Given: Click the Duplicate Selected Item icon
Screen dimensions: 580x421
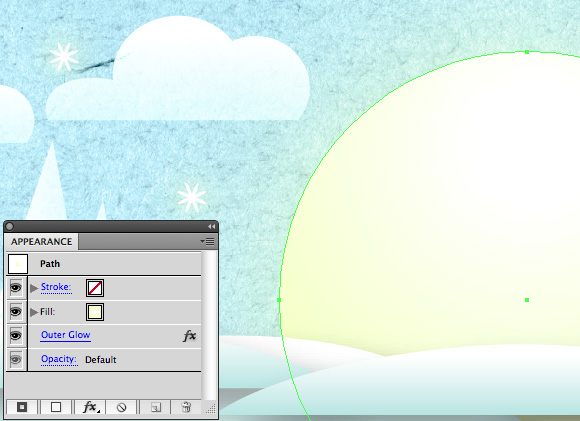Looking at the screenshot, I should tap(156, 407).
